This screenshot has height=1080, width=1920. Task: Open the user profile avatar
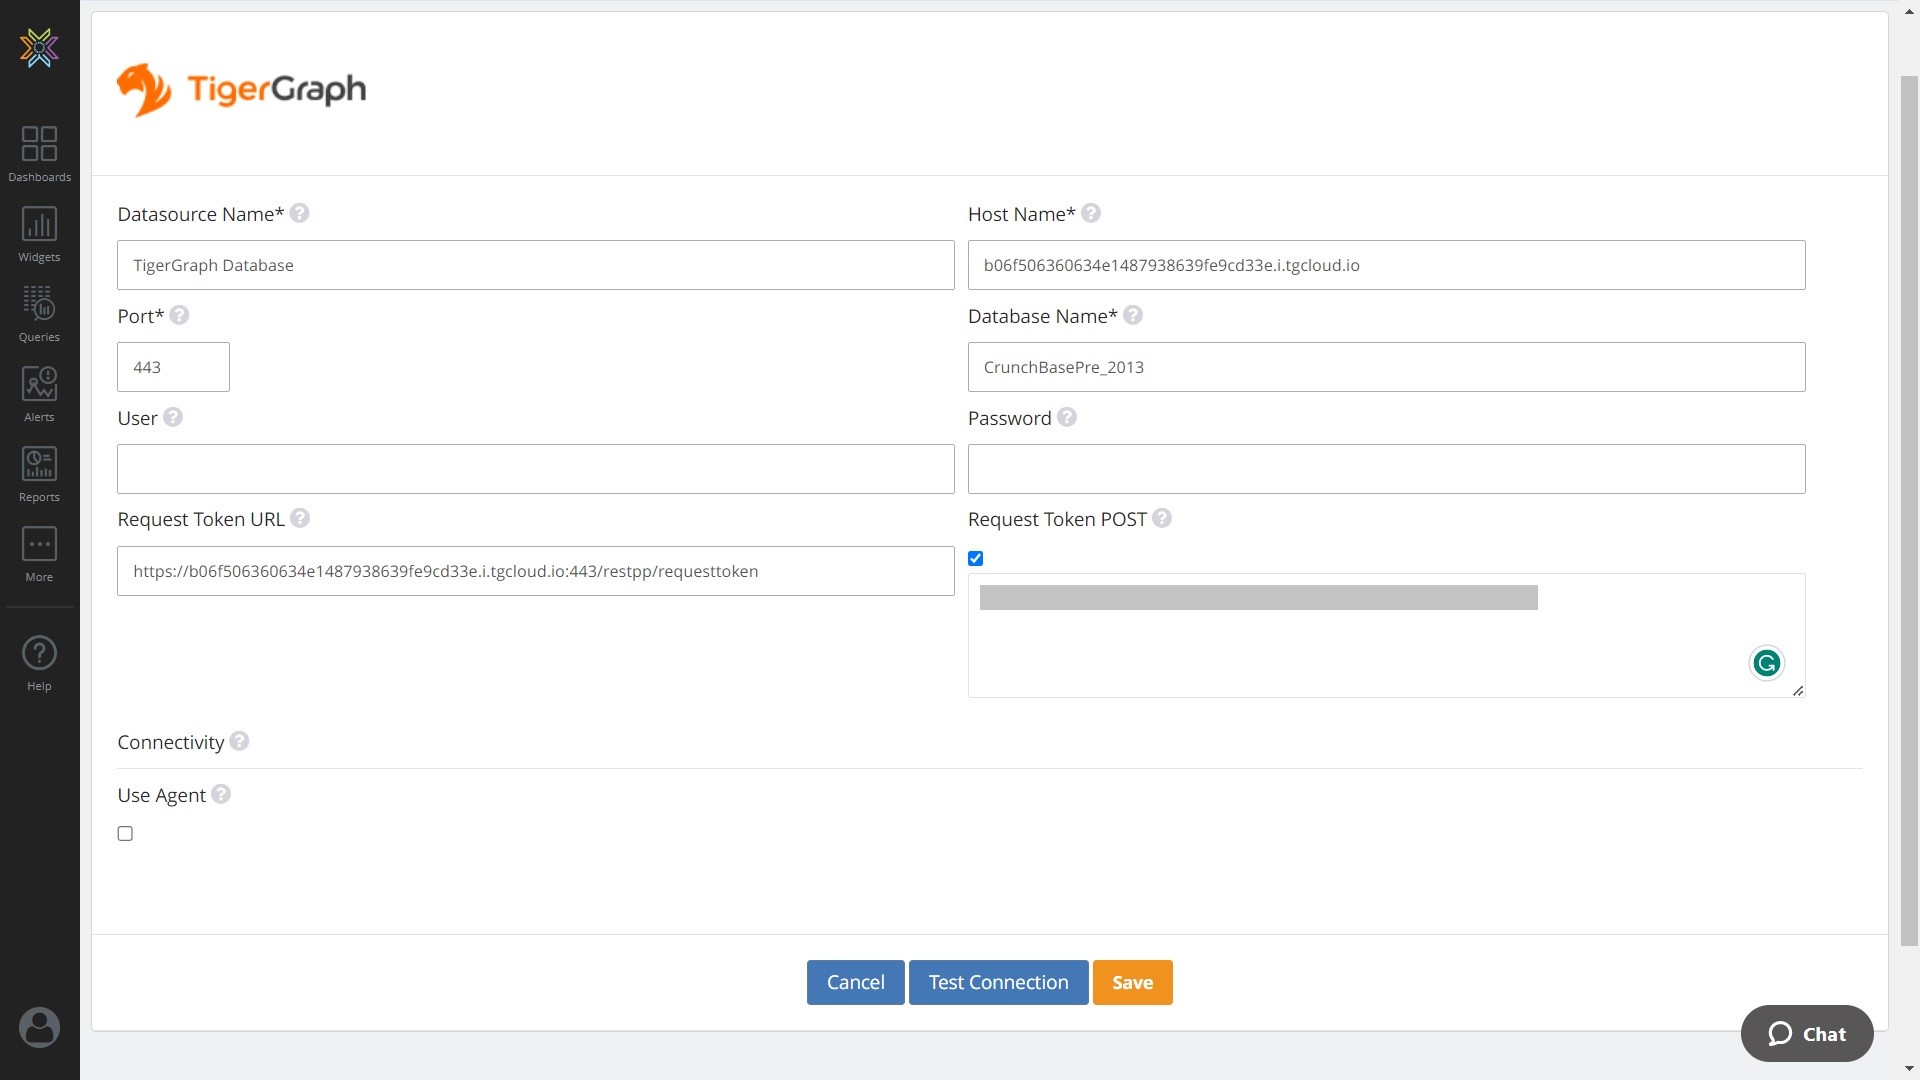tap(39, 1027)
